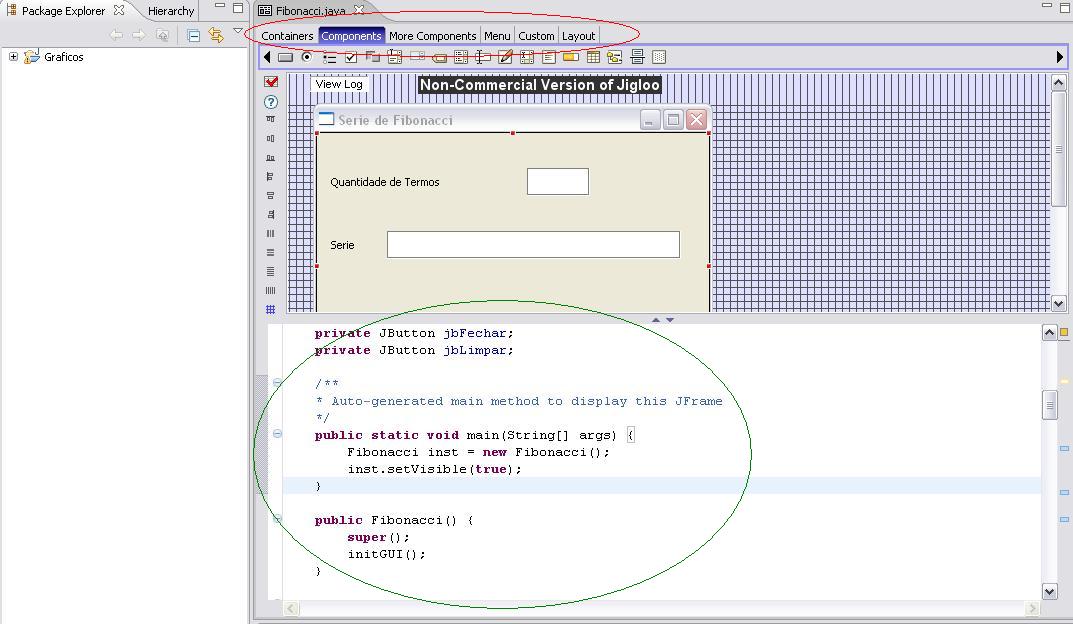The width and height of the screenshot is (1073, 624).
Task: Select the JTree component from the palette
Action: coord(614,58)
